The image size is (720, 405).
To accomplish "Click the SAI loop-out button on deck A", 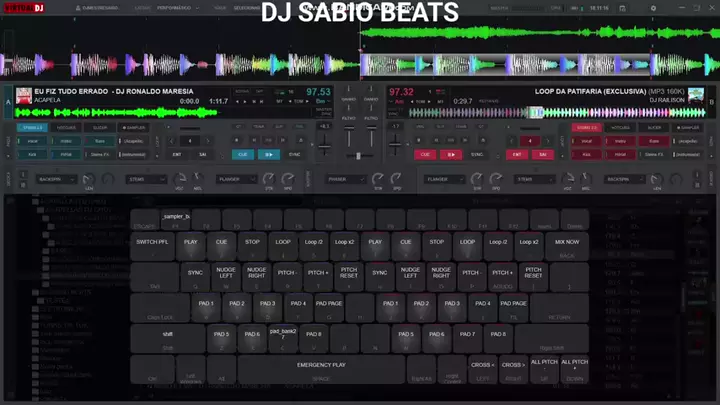I will [x=203, y=155].
